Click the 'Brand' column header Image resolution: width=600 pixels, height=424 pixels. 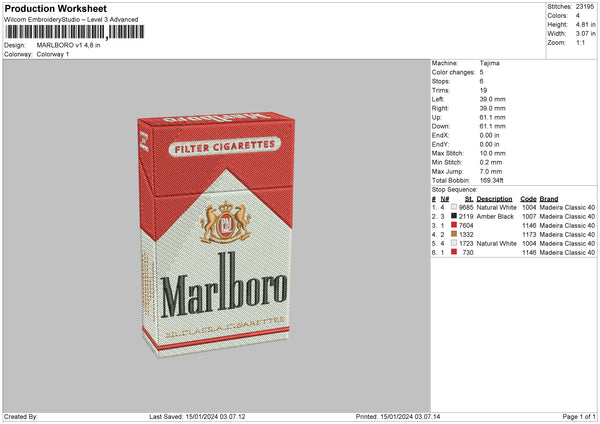tap(549, 199)
